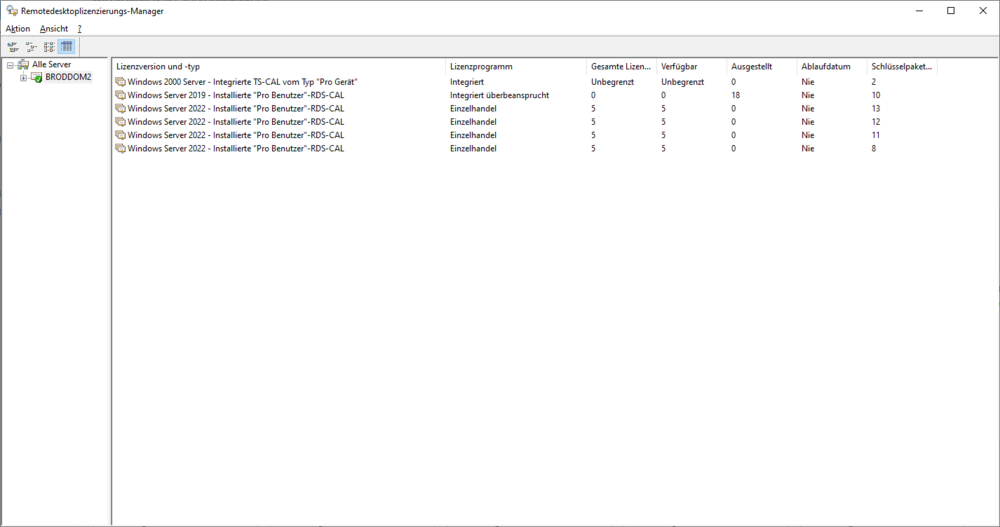The height and width of the screenshot is (527, 1000).
Task: Click the large icons view toolbar button
Action: [13, 47]
